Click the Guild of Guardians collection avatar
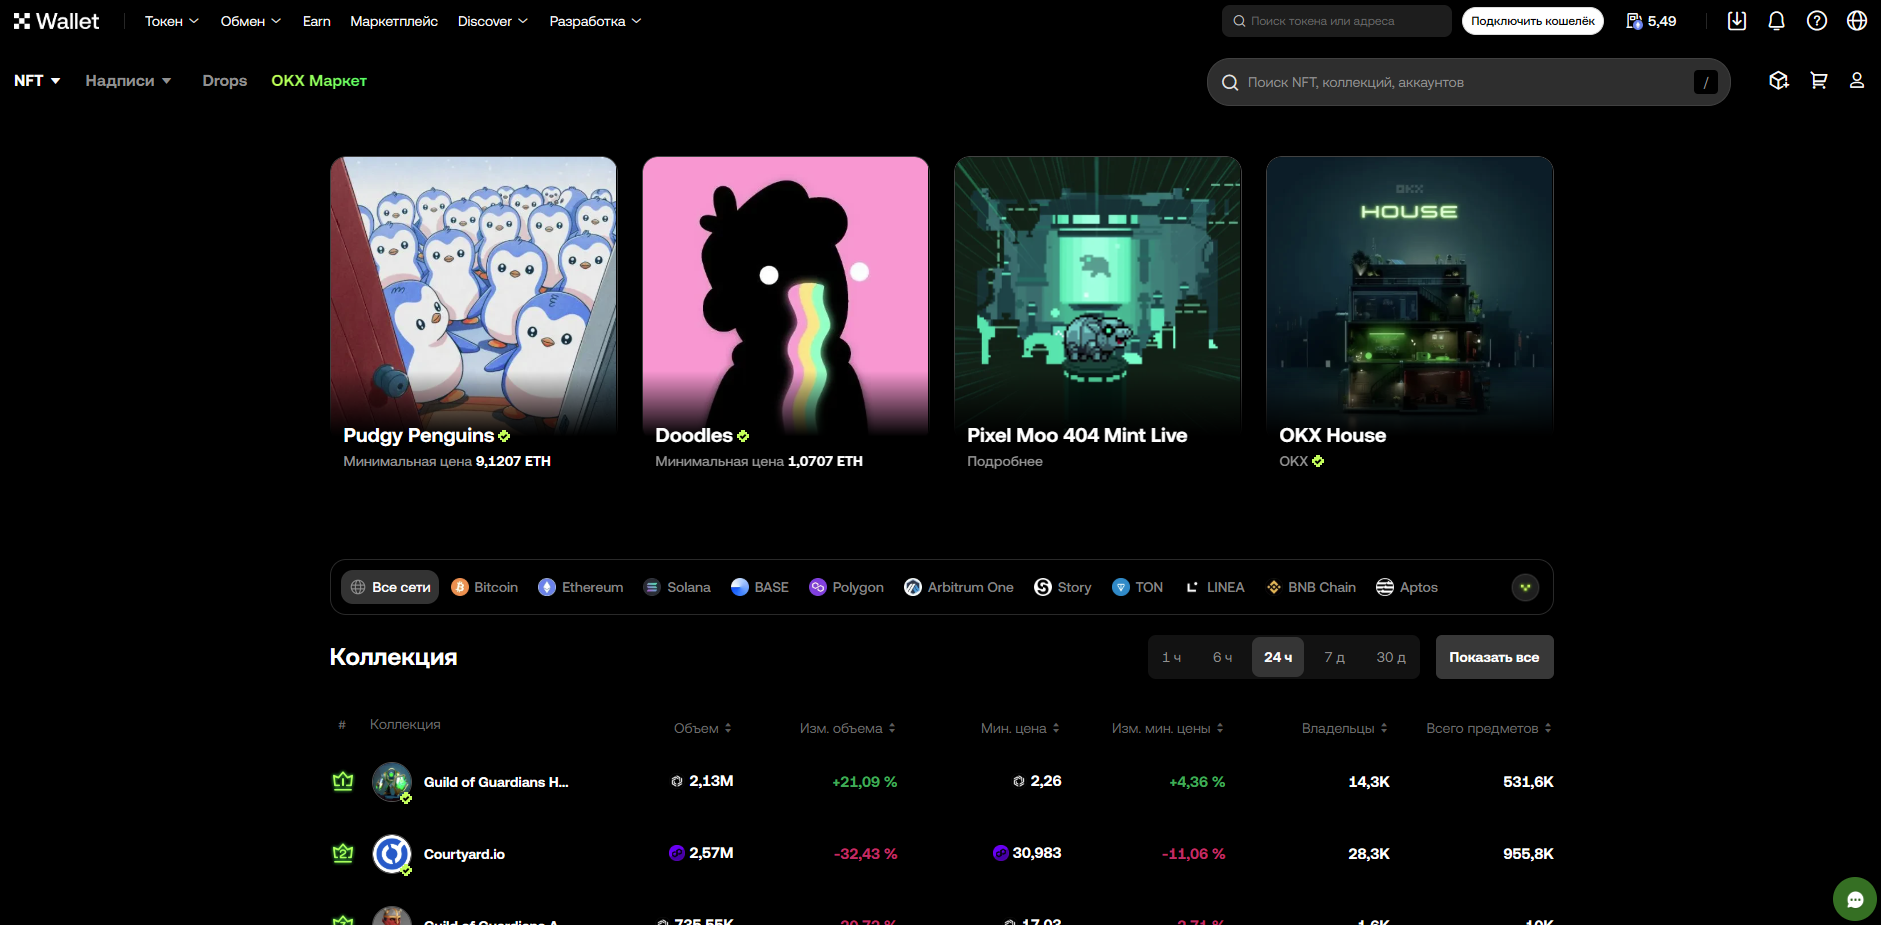This screenshot has height=925, width=1881. click(392, 782)
